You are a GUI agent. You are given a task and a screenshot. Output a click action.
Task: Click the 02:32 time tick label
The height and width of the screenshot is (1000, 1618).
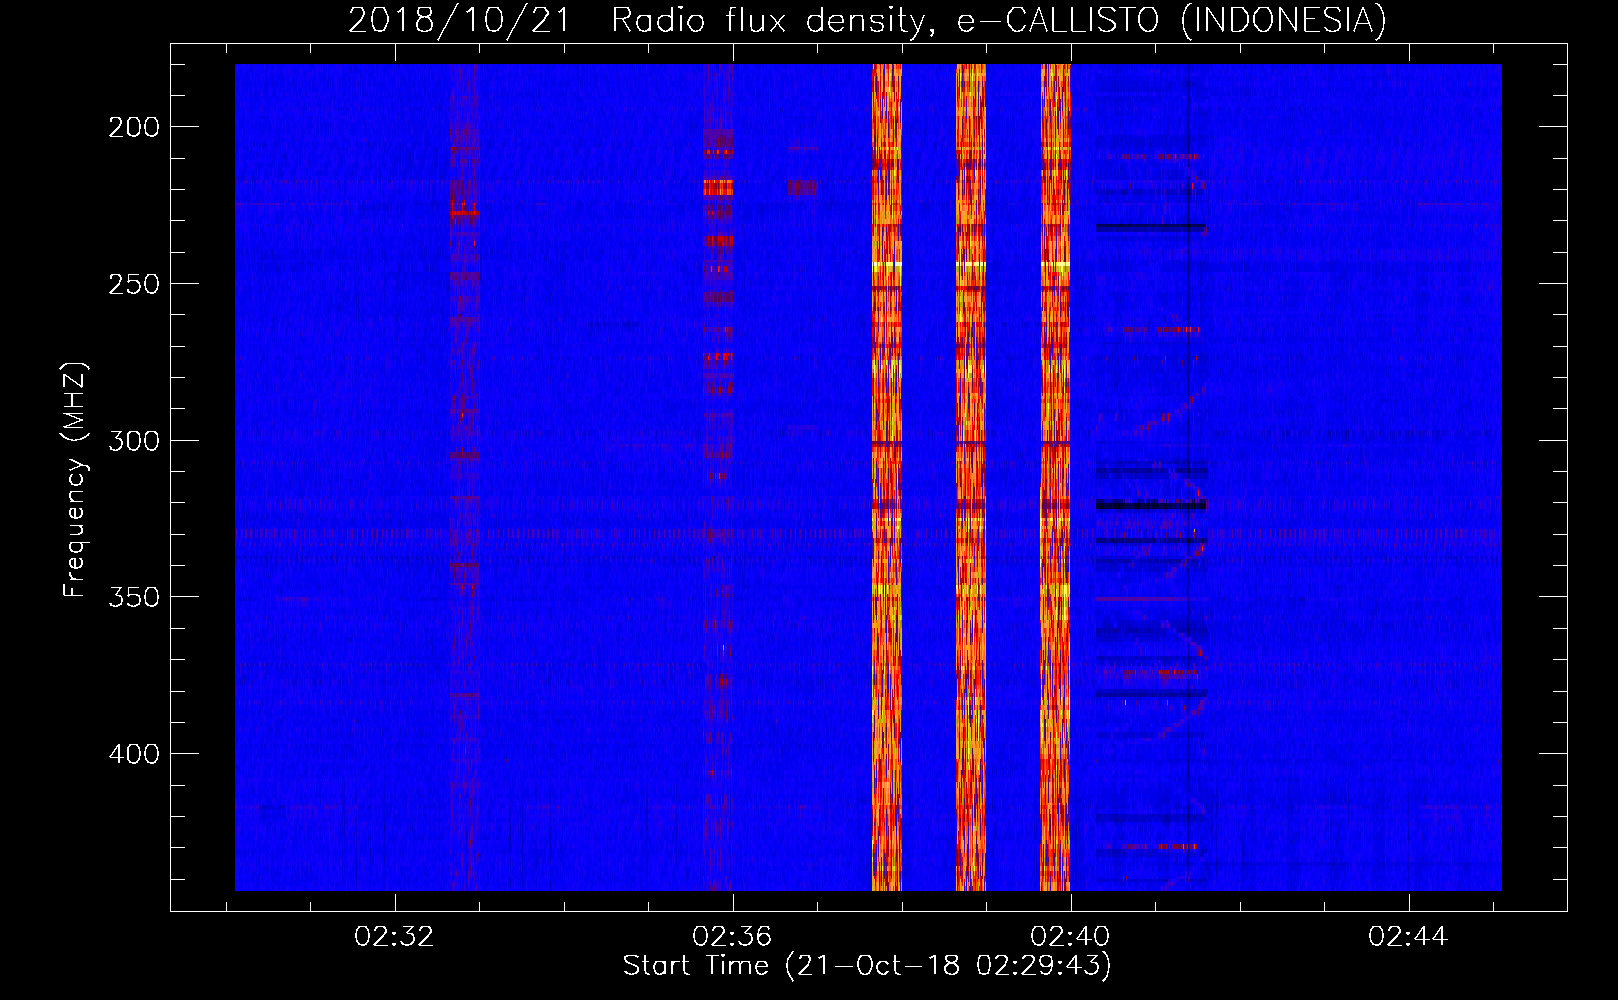(394, 937)
